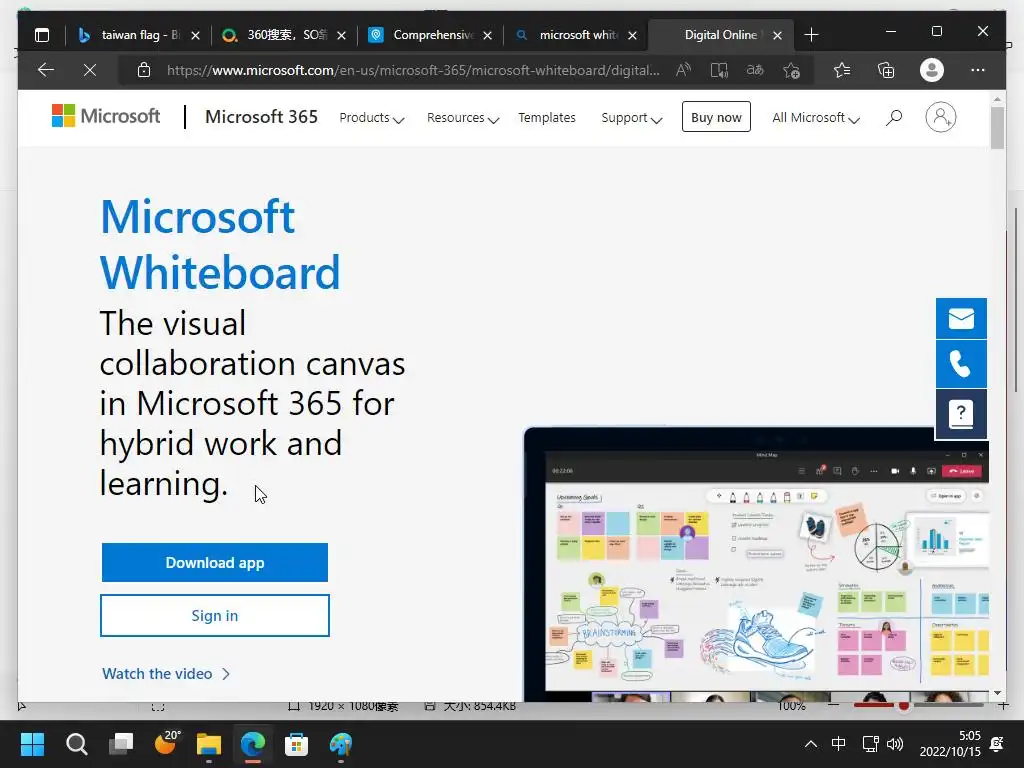Image resolution: width=1024 pixels, height=768 pixels.
Task: Open the Paint app on taskbar
Action: click(x=341, y=744)
